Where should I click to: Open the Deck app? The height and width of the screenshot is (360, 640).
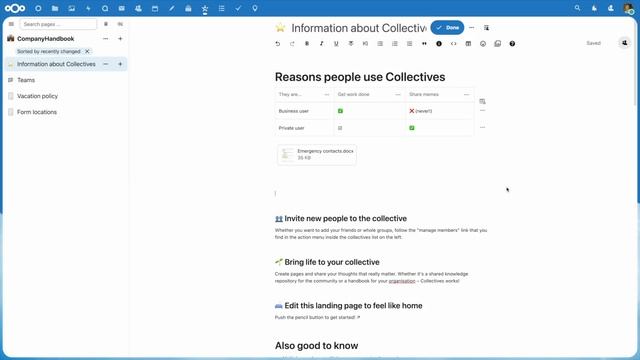(x=188, y=8)
